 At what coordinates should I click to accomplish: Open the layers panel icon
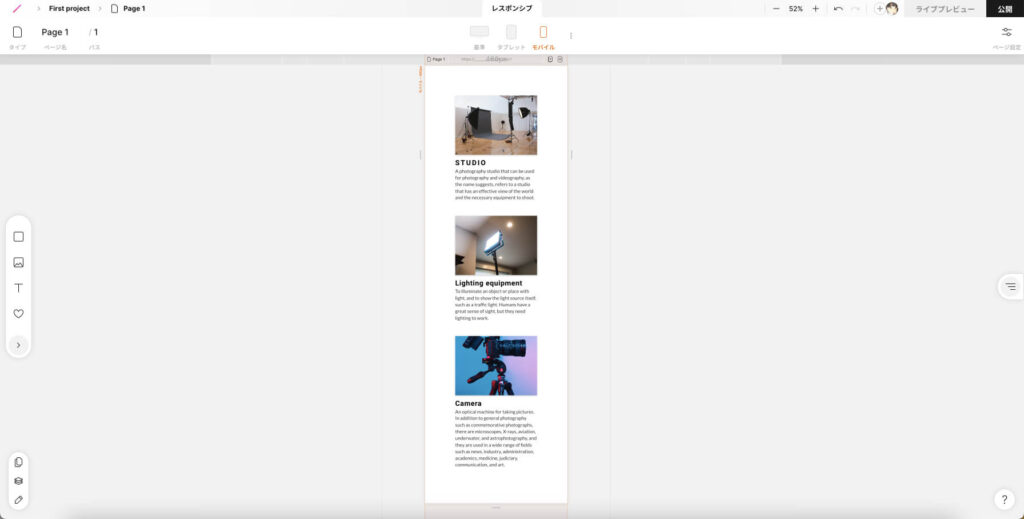point(18,481)
